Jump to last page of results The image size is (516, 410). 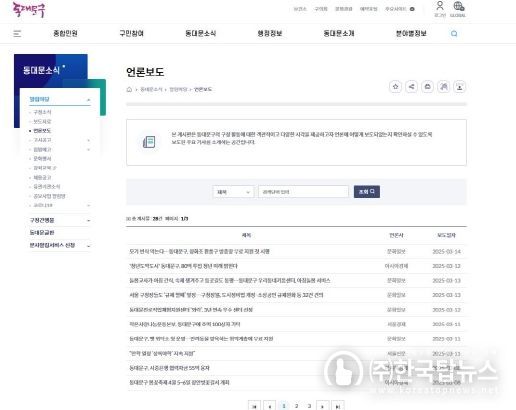338,406
